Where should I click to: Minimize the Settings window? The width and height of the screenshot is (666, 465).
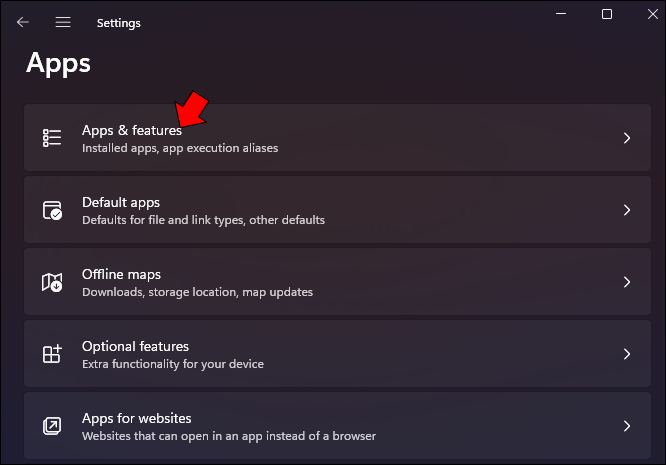click(x=561, y=14)
